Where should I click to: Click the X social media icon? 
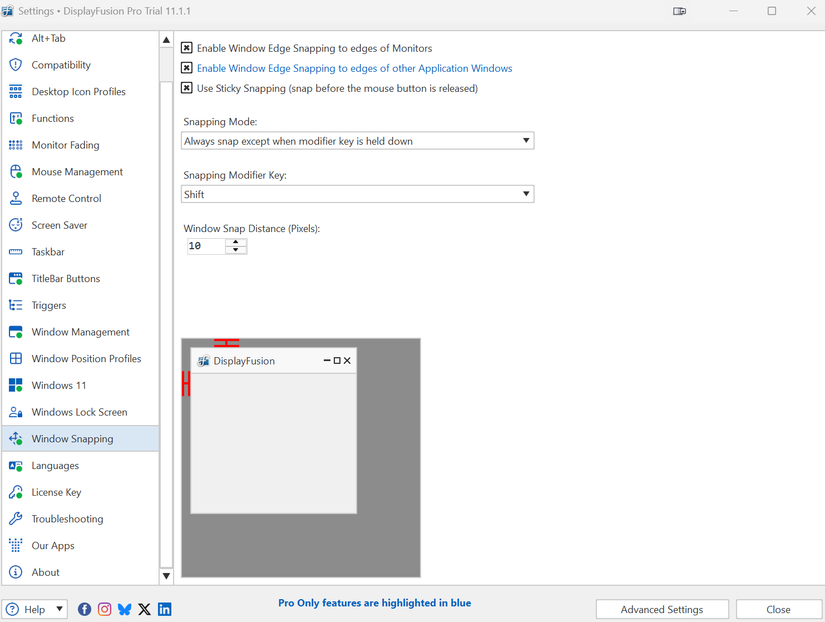coord(144,609)
